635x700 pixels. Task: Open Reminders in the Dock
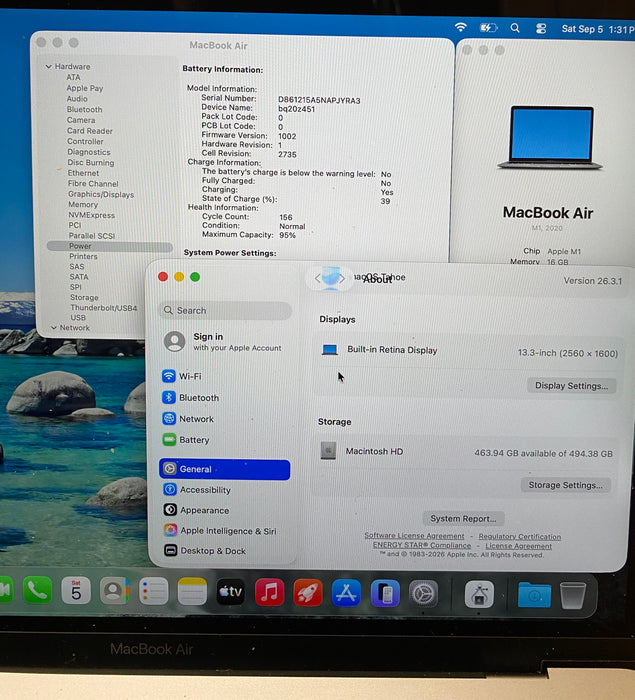[x=153, y=591]
